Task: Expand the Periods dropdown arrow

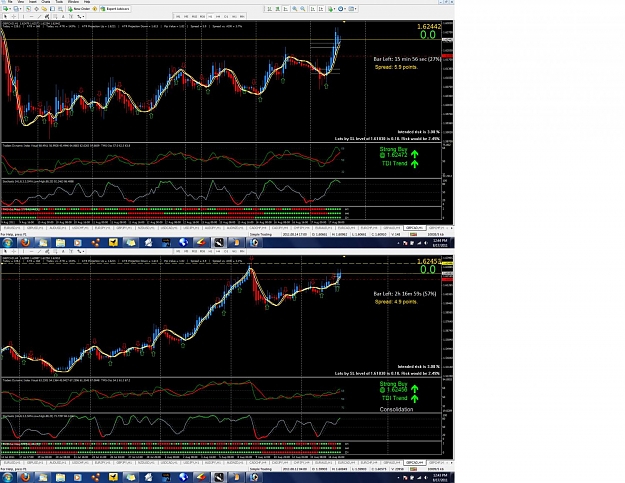Action: [x=345, y=9]
